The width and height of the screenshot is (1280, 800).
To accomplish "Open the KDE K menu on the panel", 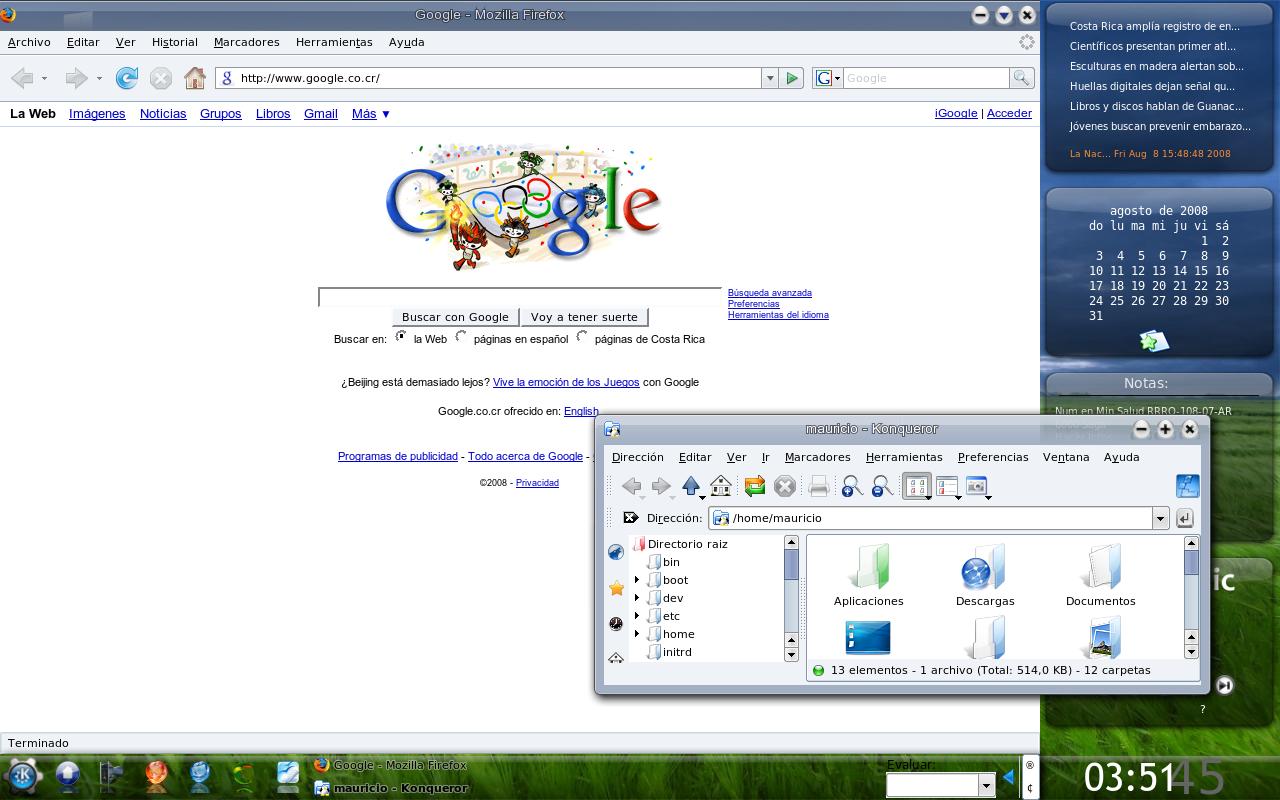I will 24,776.
